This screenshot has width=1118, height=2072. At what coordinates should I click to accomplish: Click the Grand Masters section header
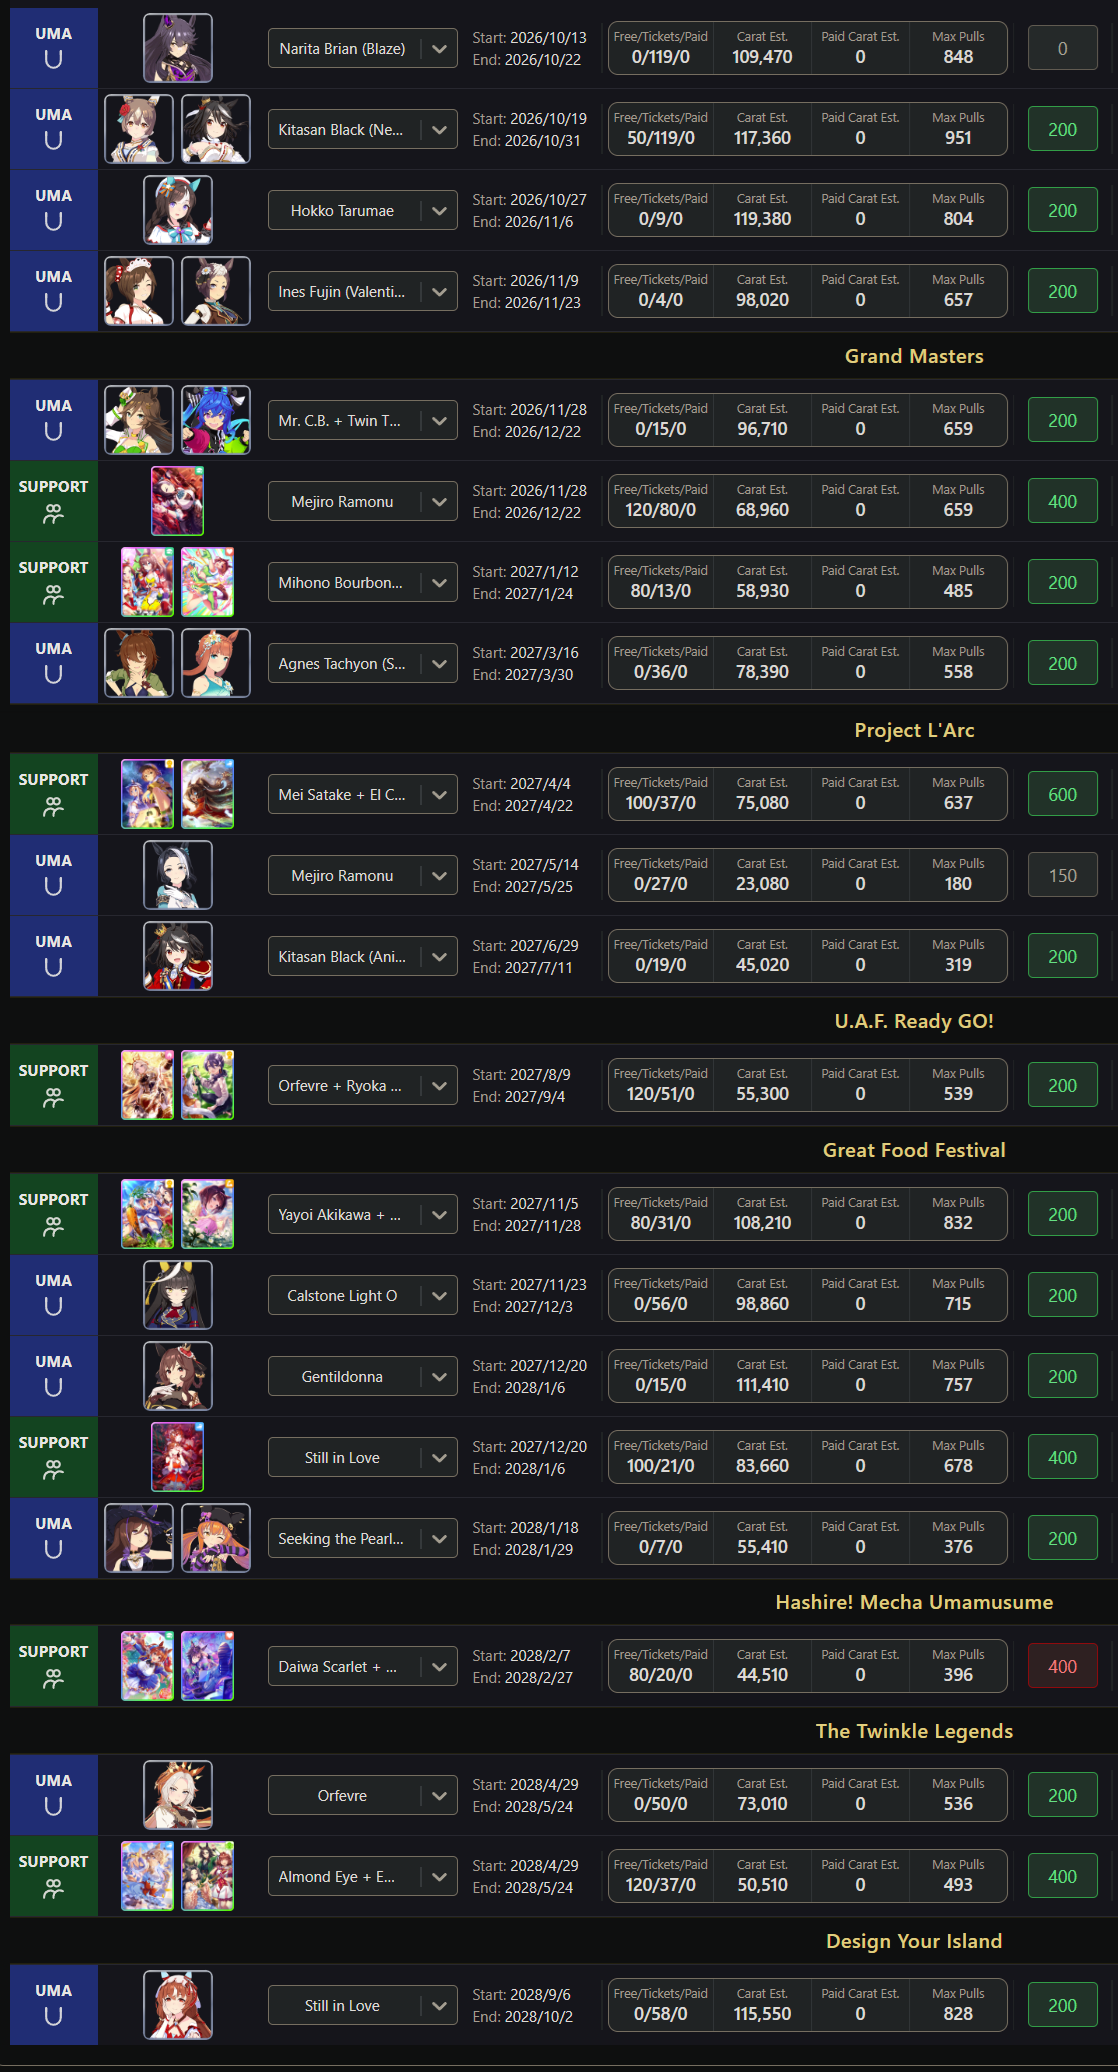[914, 356]
